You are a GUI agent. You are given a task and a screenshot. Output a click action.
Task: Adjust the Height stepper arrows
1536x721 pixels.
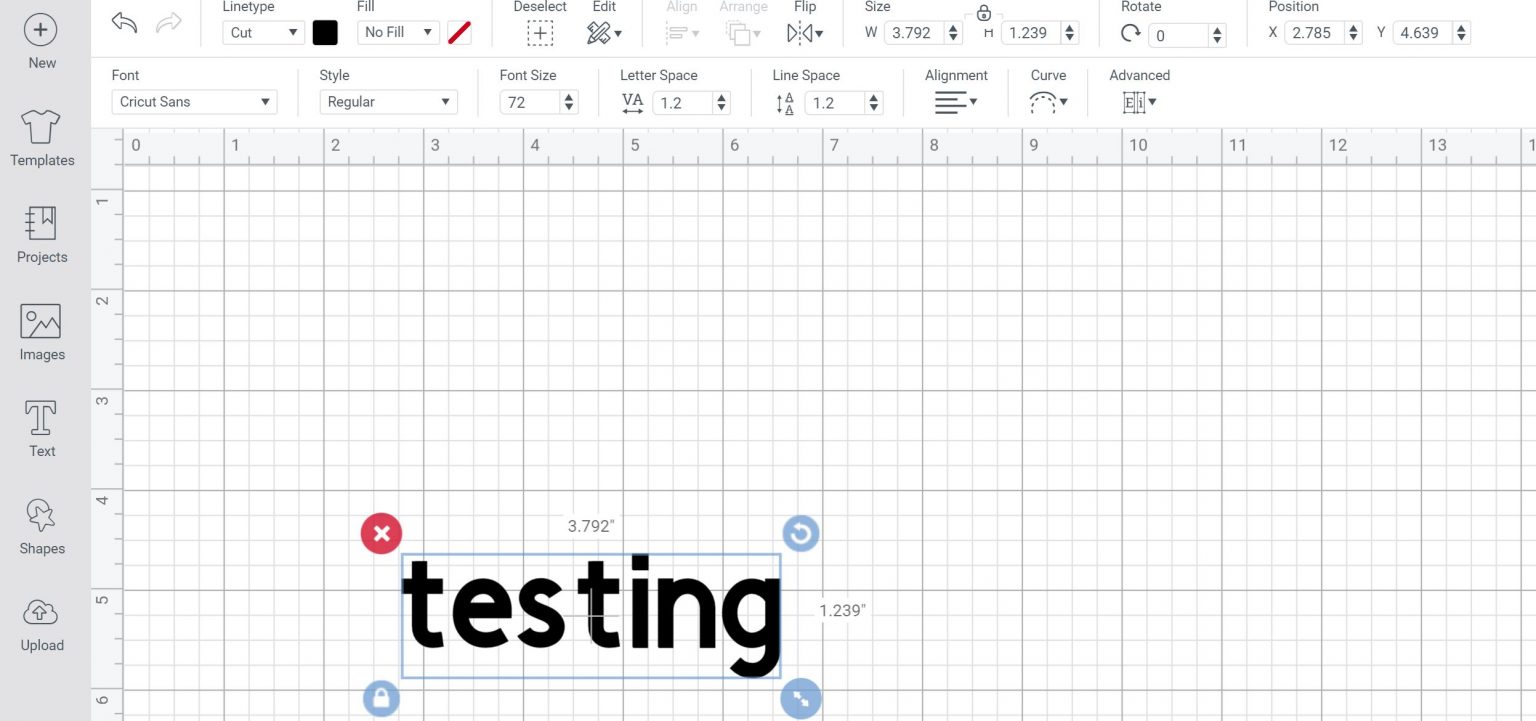click(x=1070, y=33)
